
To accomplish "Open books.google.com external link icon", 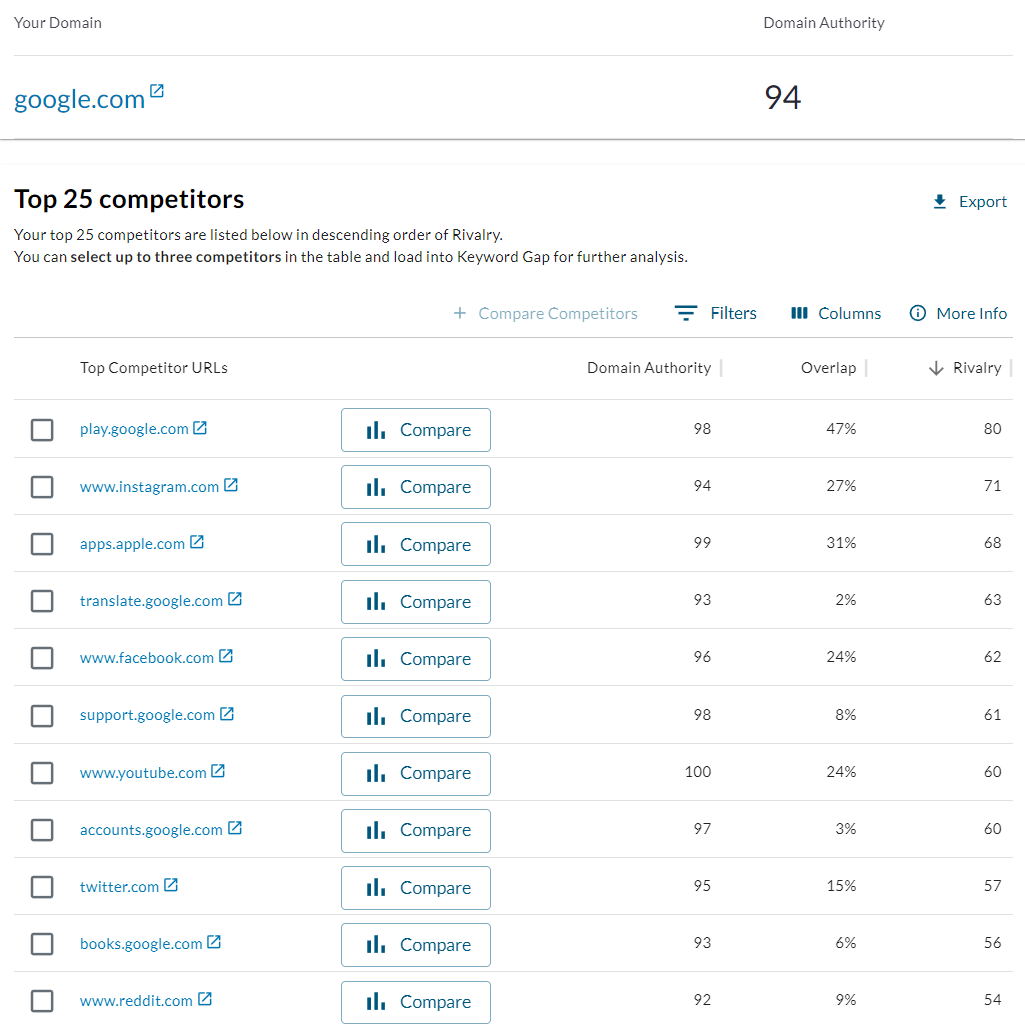I will tap(214, 942).
